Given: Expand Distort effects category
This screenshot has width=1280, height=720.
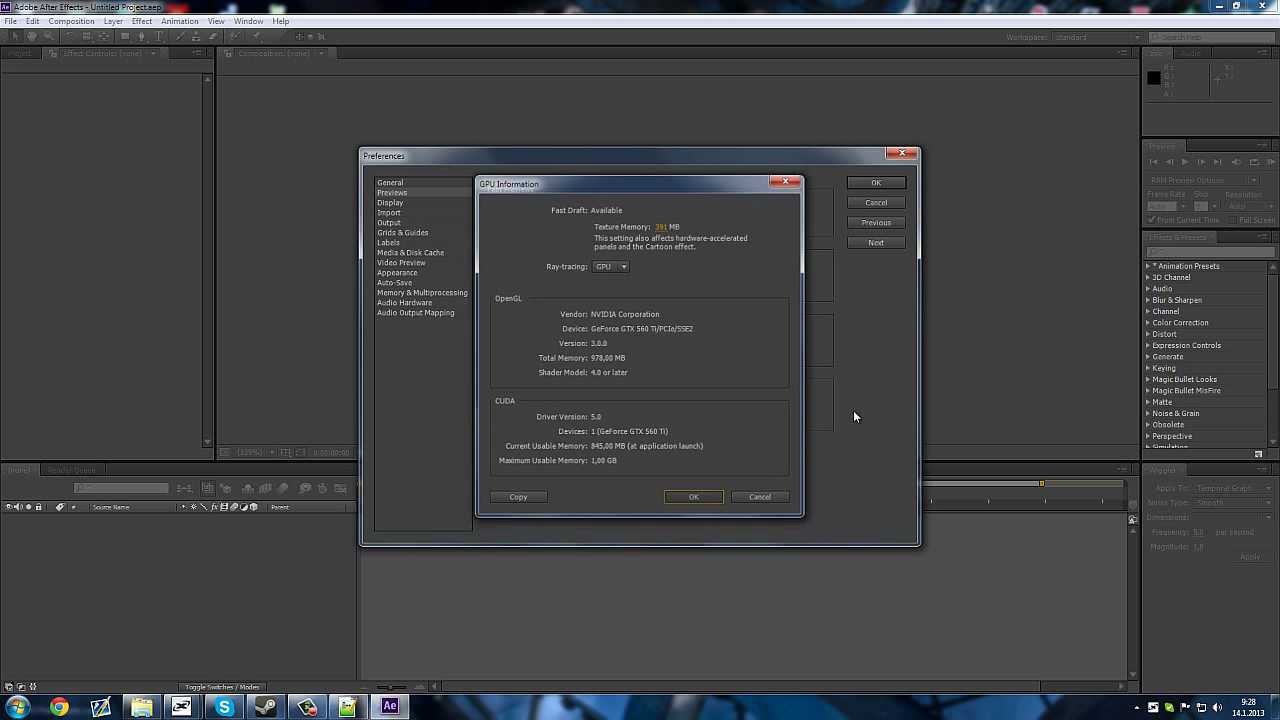Looking at the screenshot, I should 1148,334.
